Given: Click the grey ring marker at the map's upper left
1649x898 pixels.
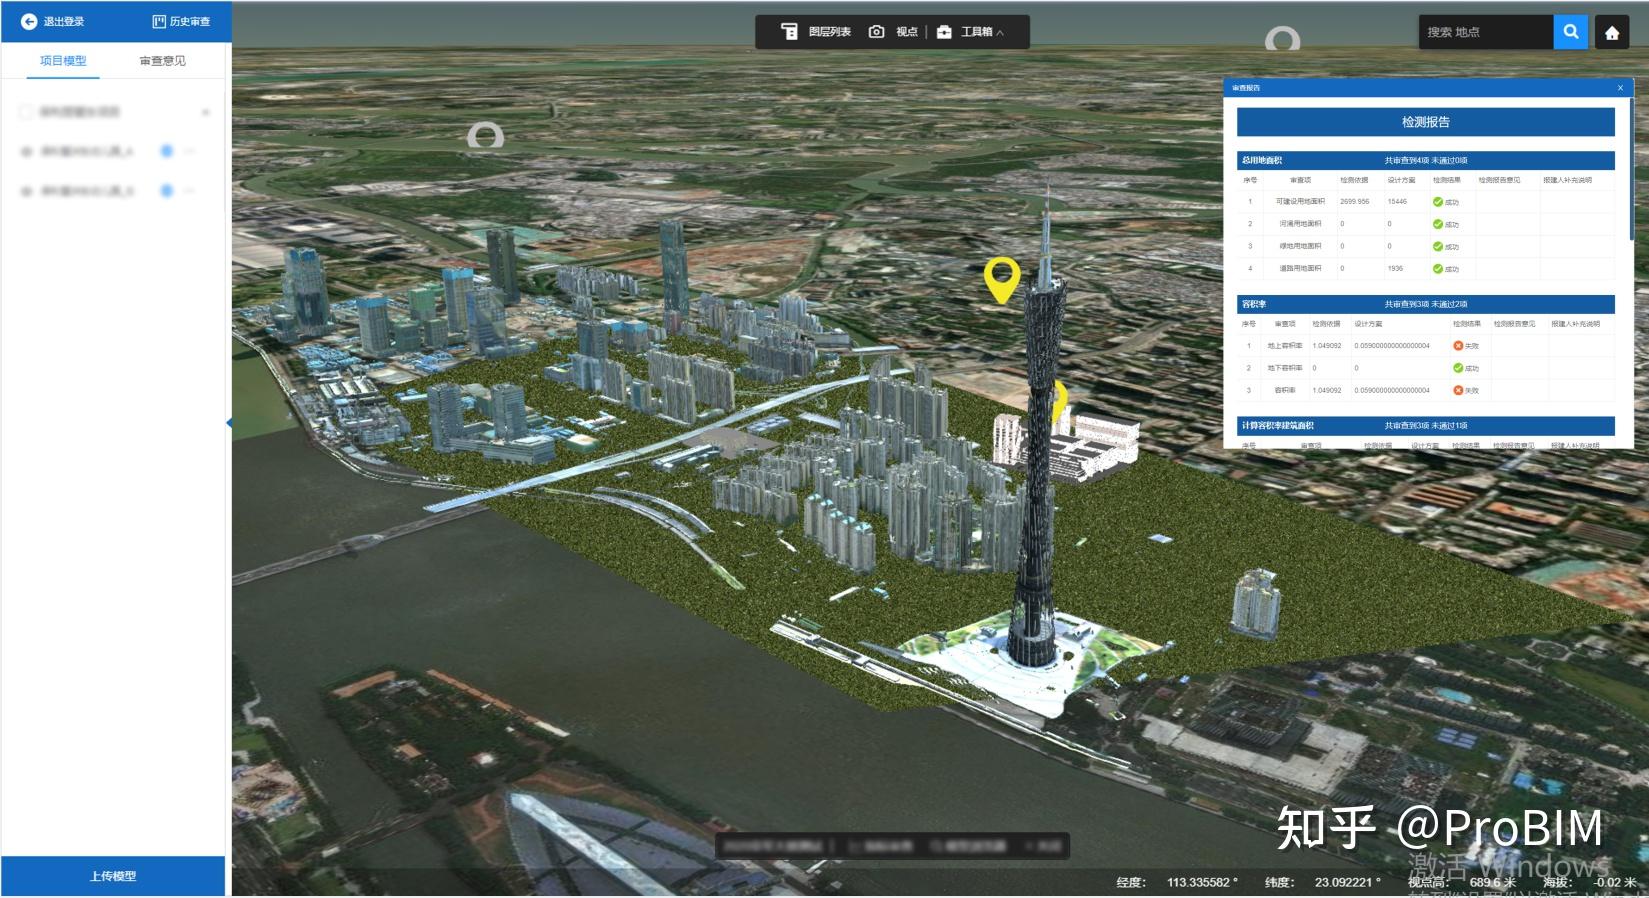Looking at the screenshot, I should coord(485,135).
